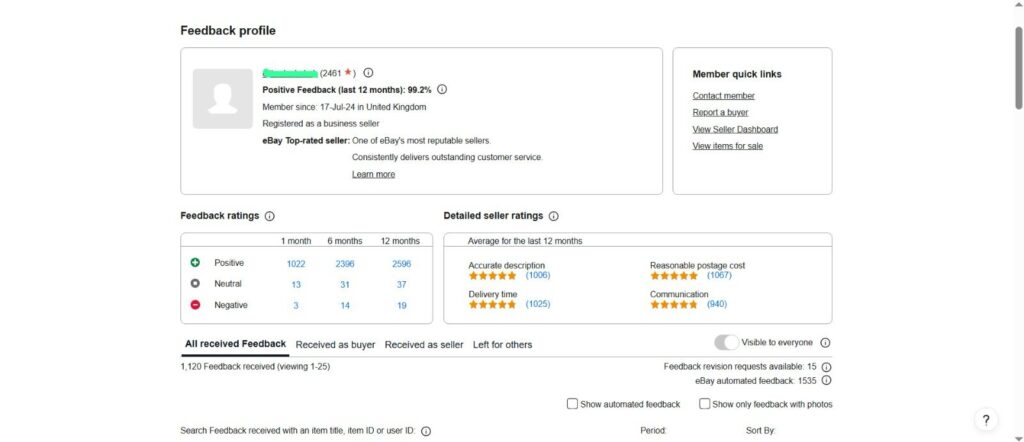Toggle the Visible to everyone switch
The height and width of the screenshot is (442, 1024).
click(x=727, y=343)
